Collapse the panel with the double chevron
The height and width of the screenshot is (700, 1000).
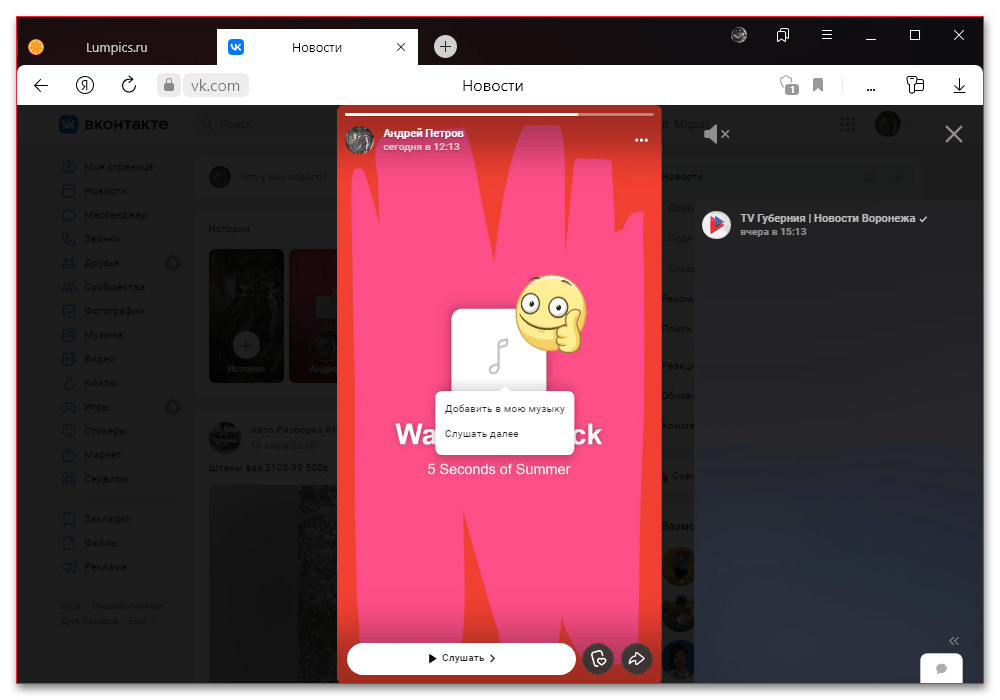point(953,641)
